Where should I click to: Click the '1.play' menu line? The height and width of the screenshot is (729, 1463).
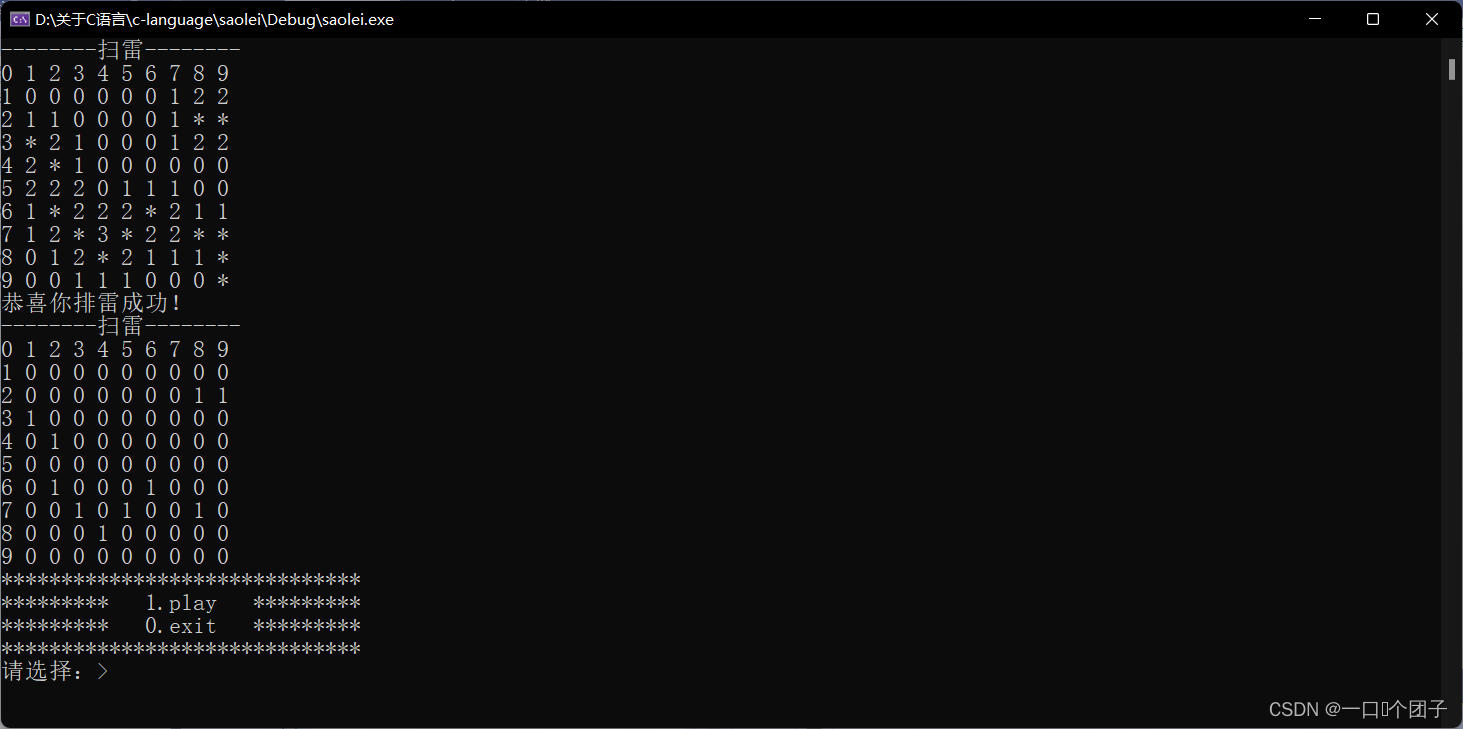(x=181, y=603)
